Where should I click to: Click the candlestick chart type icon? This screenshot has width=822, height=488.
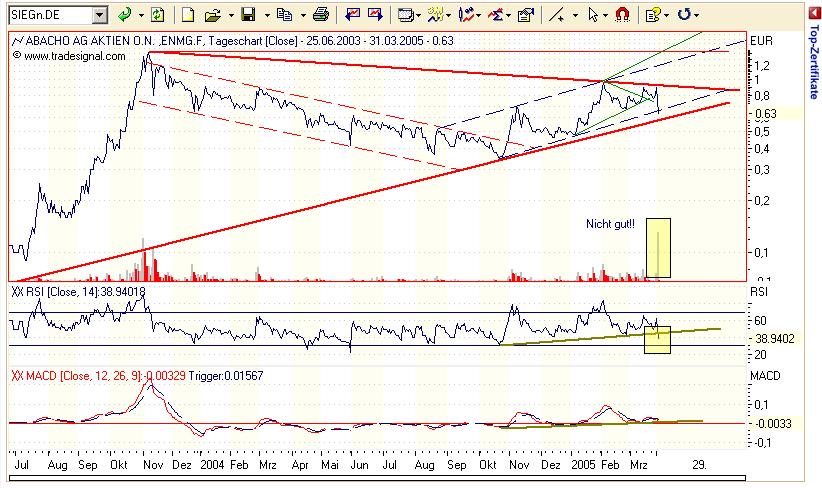point(466,15)
